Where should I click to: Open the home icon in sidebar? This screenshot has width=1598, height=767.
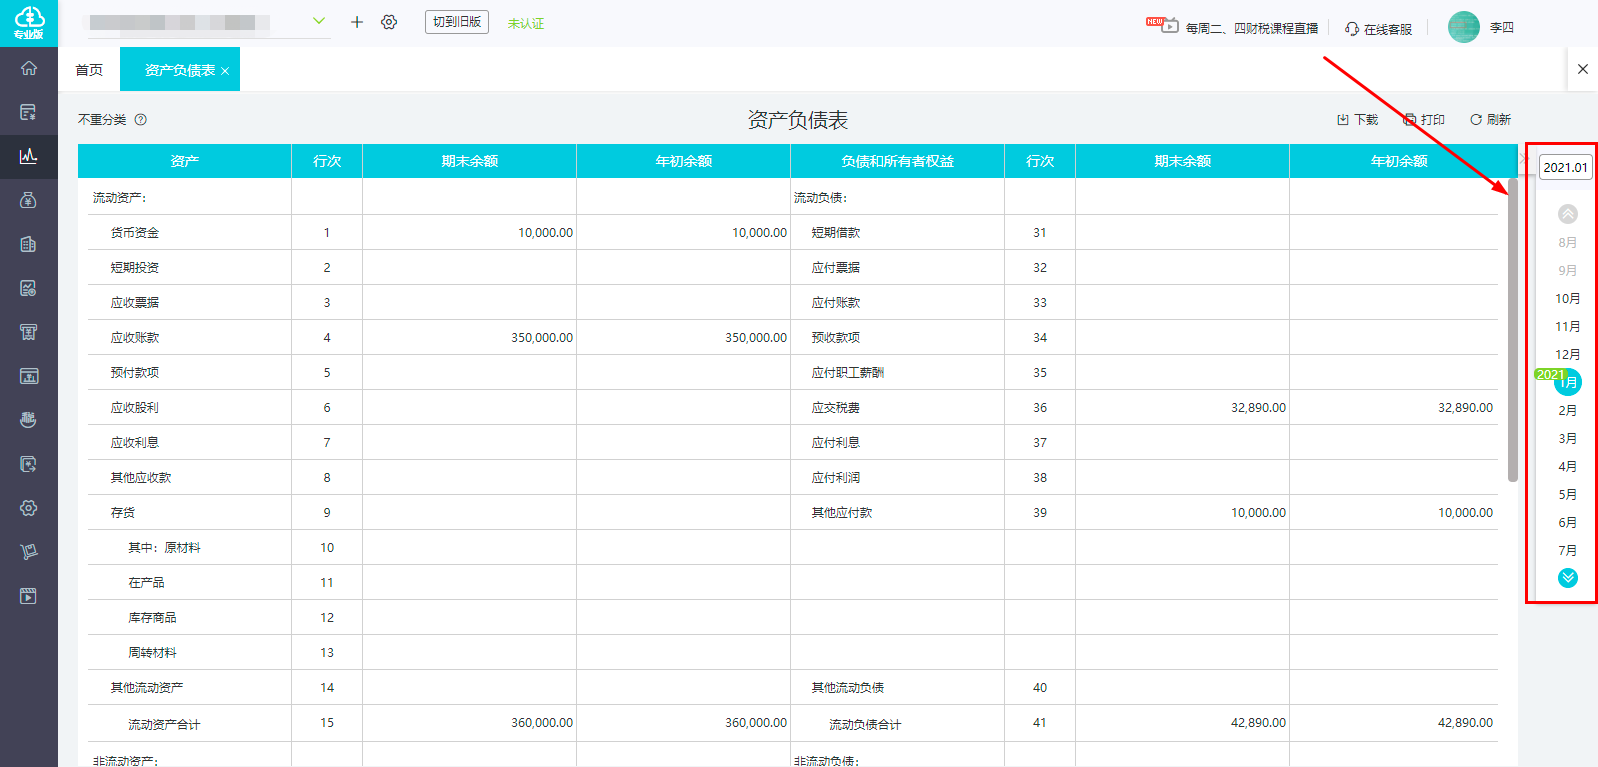click(x=29, y=68)
